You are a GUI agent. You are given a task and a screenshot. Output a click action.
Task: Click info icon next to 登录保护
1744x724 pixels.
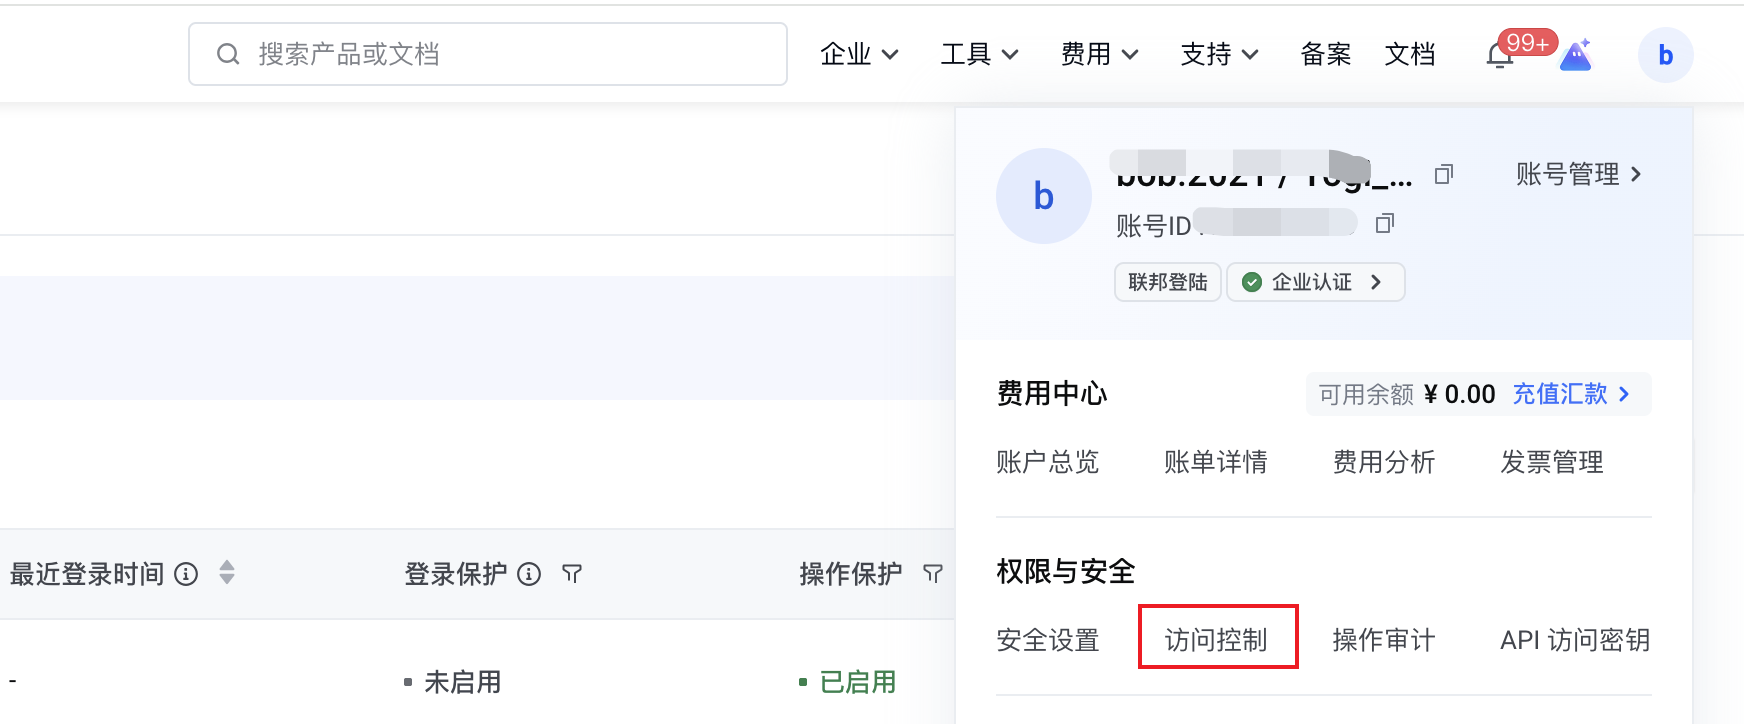coord(529,574)
